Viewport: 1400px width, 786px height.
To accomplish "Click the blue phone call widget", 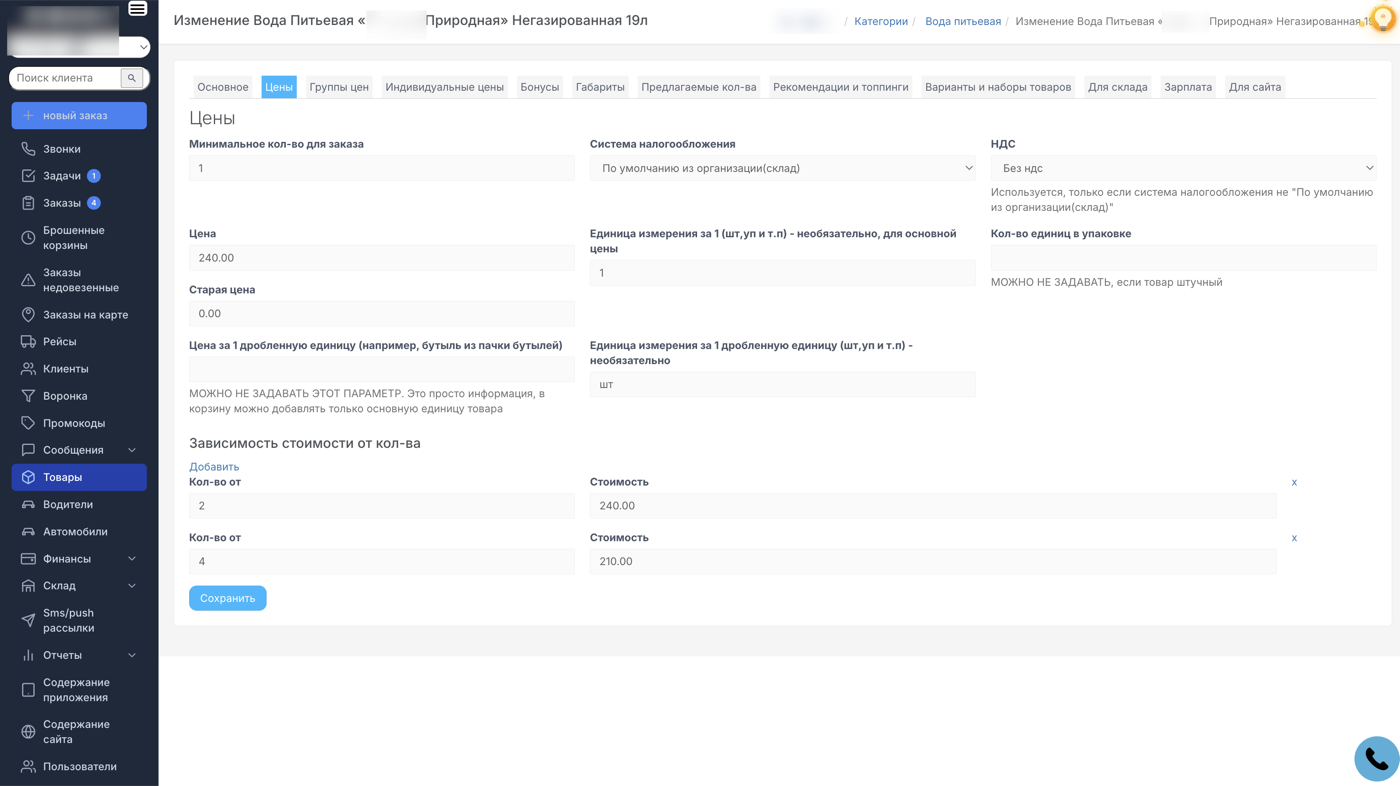I will tap(1376, 760).
